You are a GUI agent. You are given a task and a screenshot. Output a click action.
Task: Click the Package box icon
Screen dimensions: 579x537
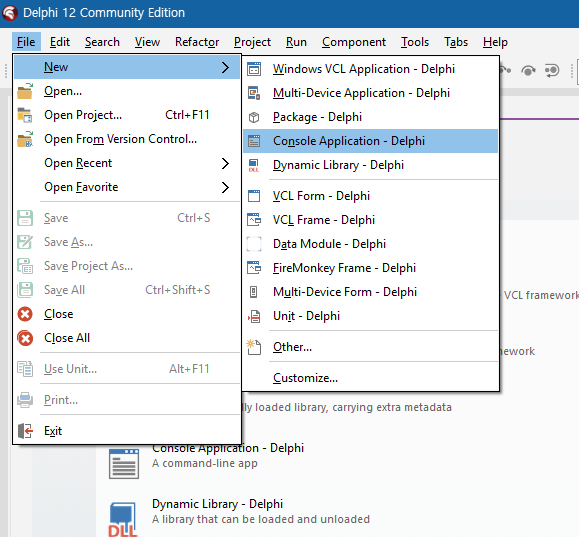click(x=254, y=117)
